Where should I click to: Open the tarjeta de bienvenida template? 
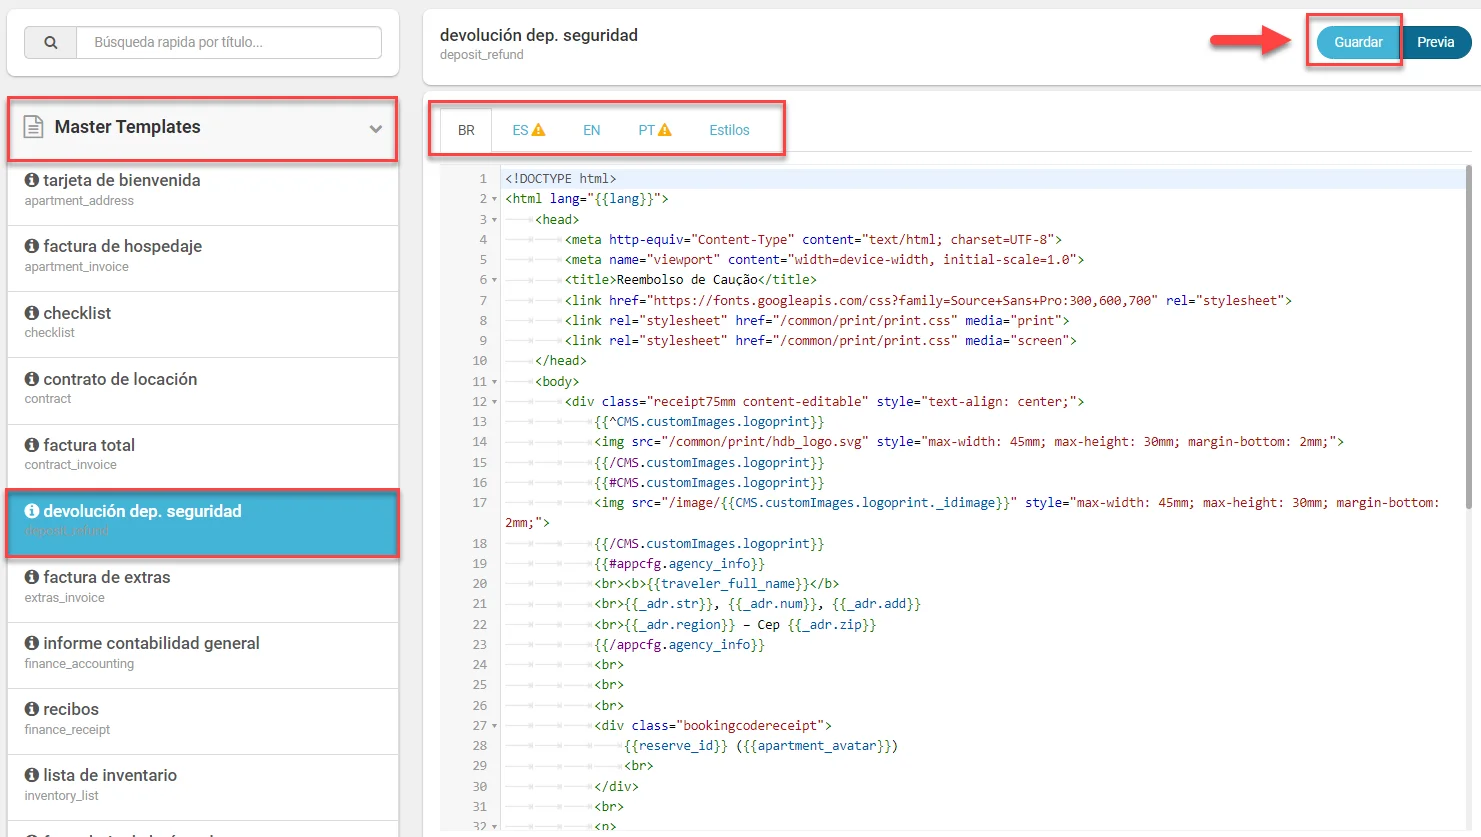click(203, 192)
